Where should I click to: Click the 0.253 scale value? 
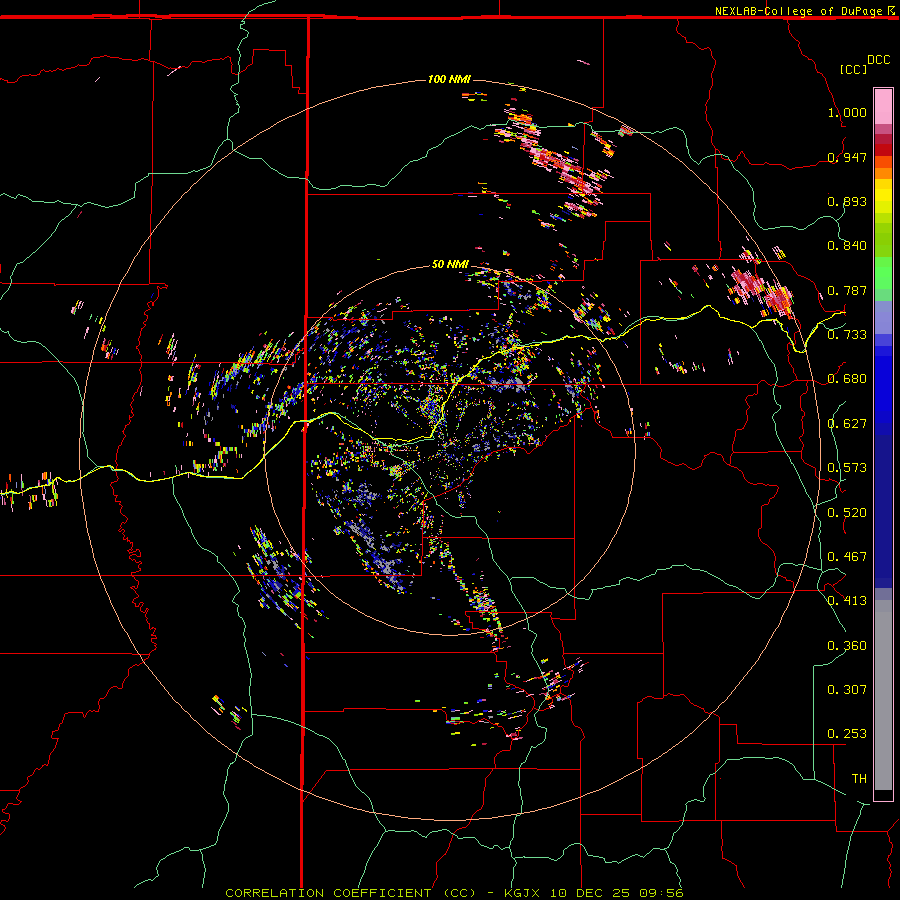click(x=847, y=734)
